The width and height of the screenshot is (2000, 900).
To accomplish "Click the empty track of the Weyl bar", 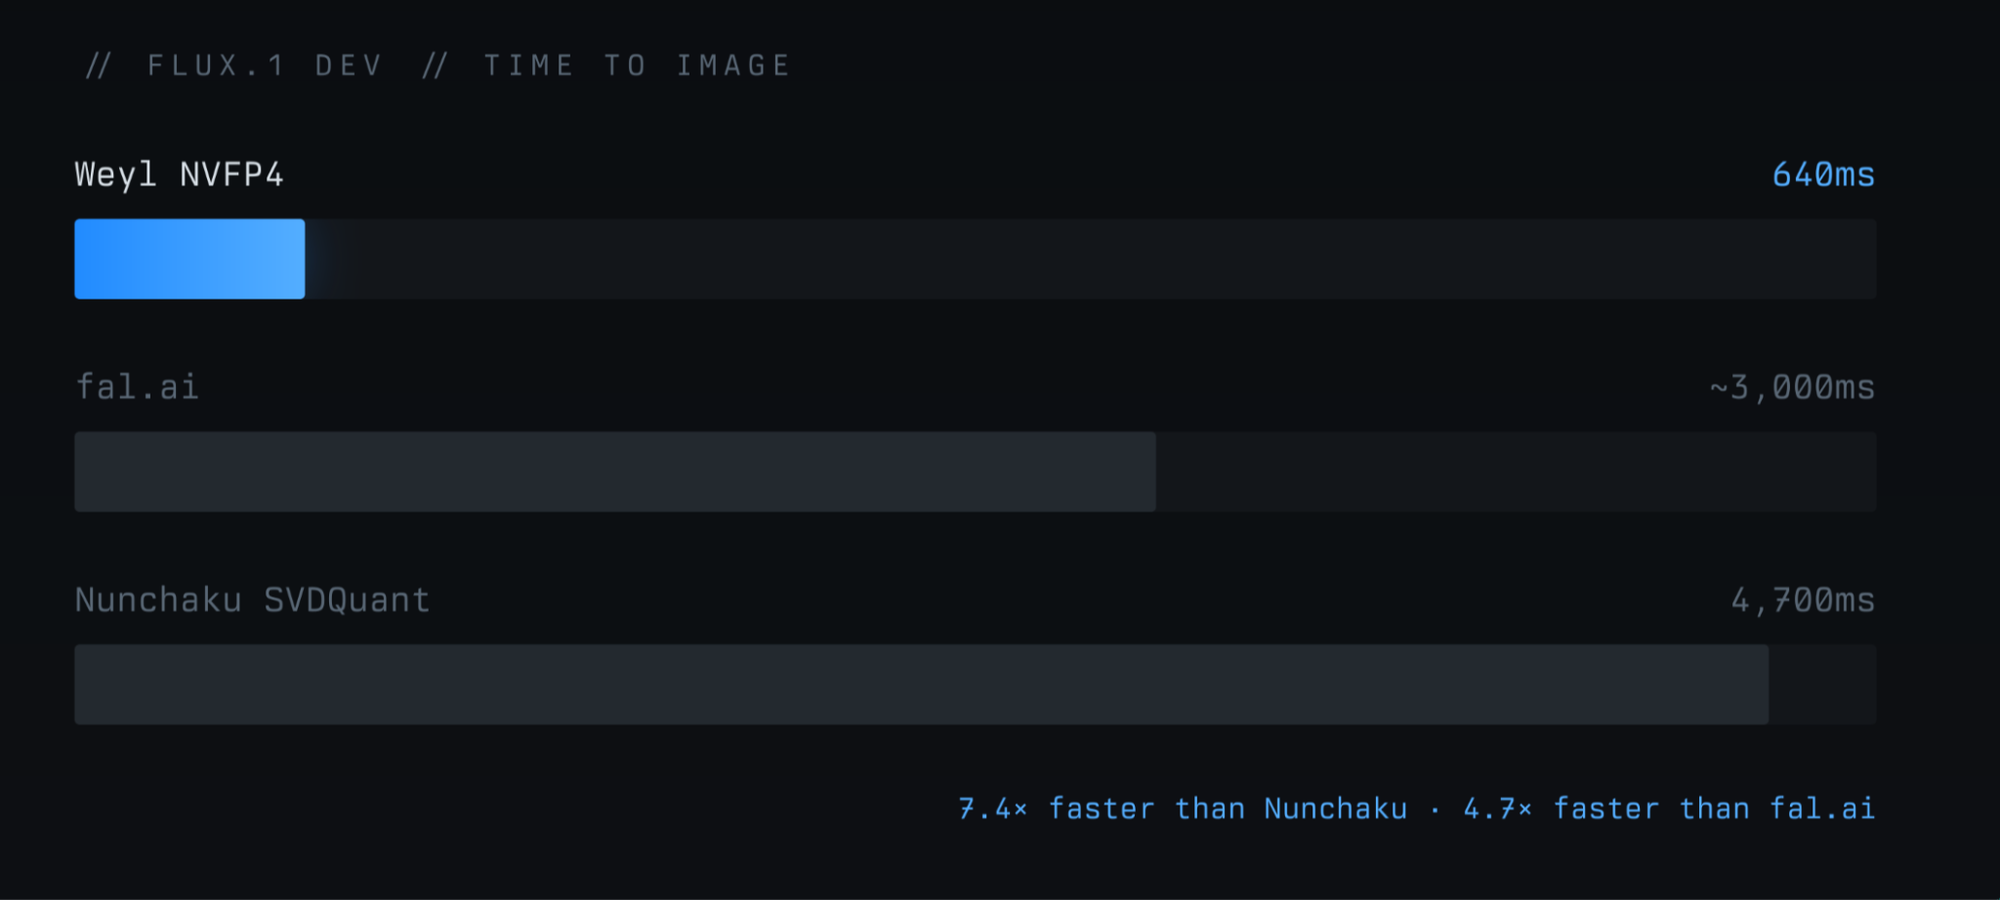I will pyautogui.click(x=1090, y=259).
